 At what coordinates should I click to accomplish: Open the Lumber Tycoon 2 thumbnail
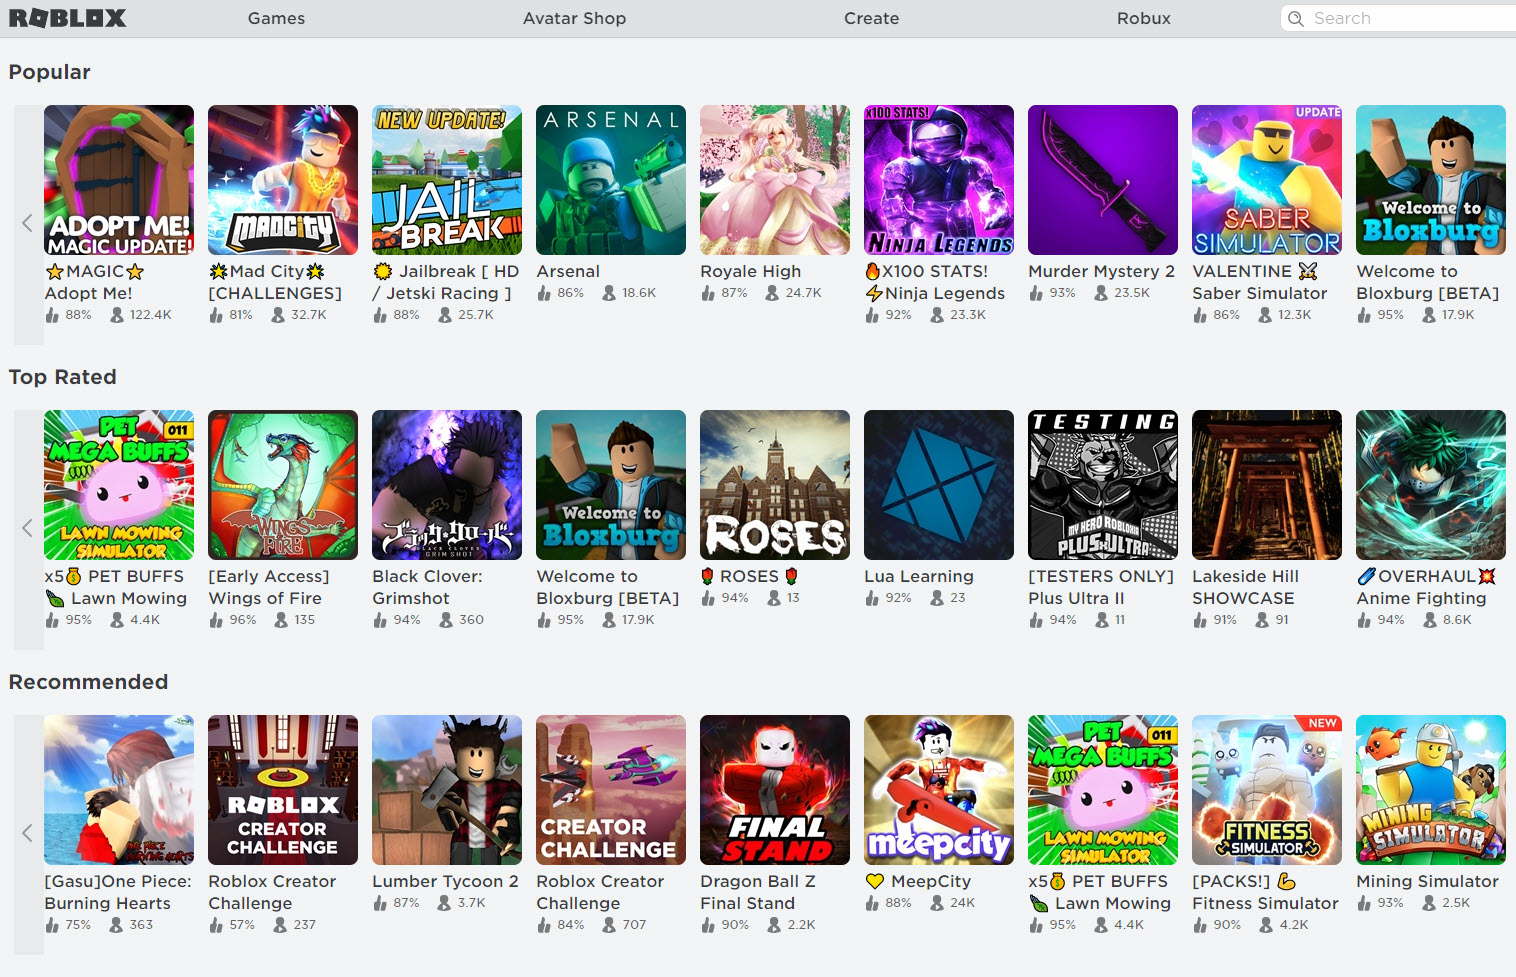[x=447, y=790]
